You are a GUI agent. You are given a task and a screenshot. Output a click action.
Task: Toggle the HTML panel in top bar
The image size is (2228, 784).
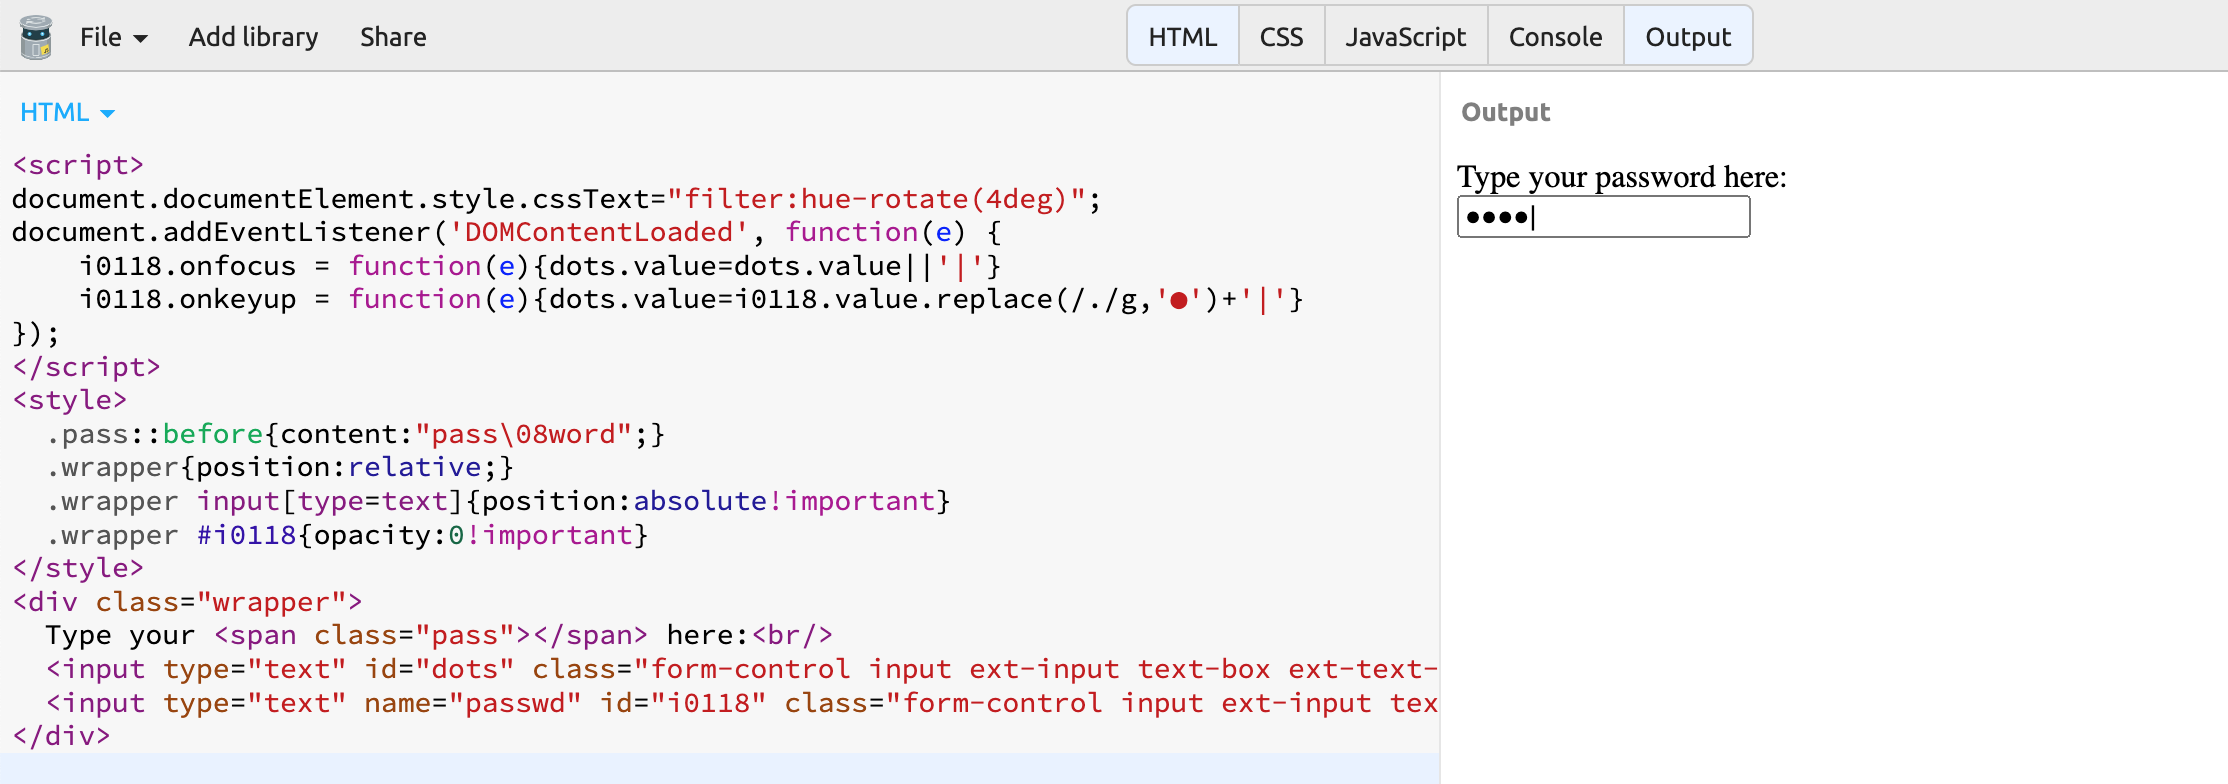point(1182,37)
